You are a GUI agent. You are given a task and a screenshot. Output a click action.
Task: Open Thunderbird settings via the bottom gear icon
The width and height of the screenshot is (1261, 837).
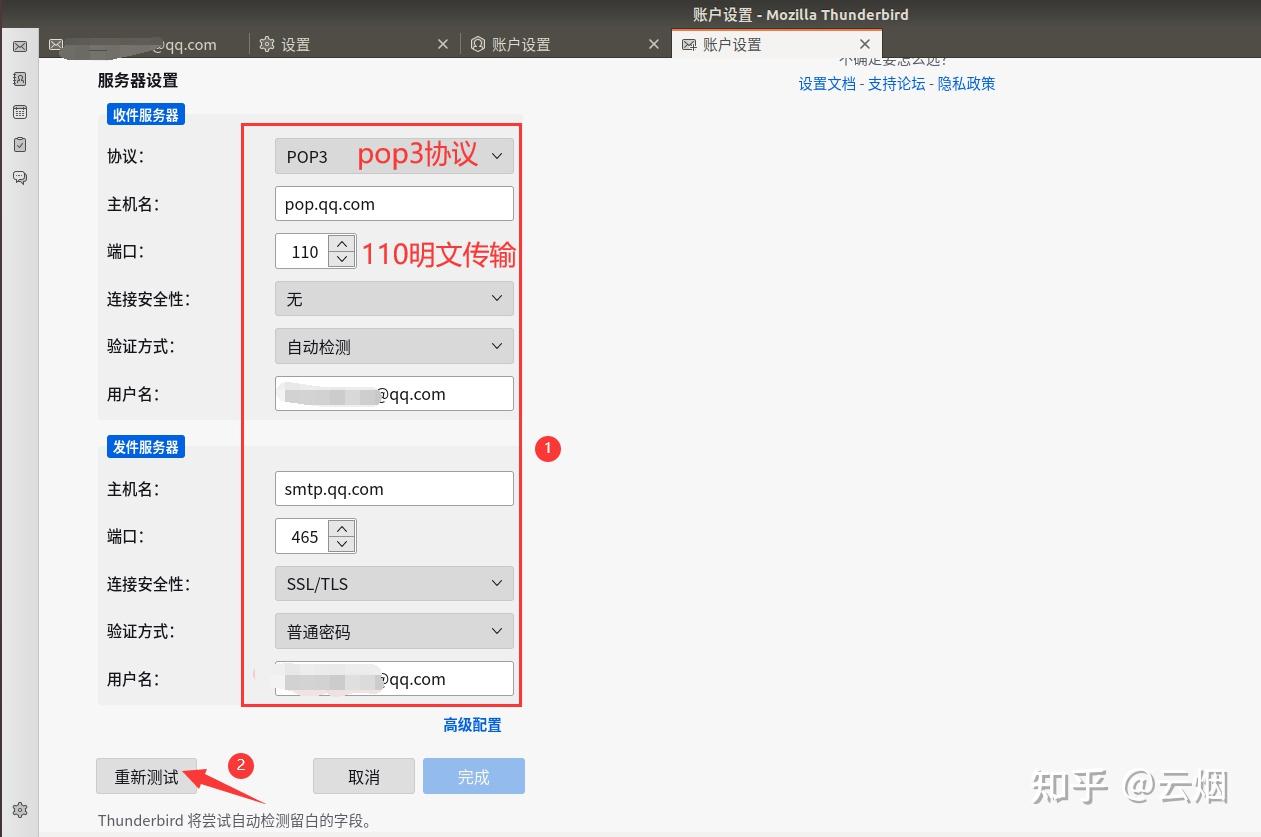click(x=20, y=809)
